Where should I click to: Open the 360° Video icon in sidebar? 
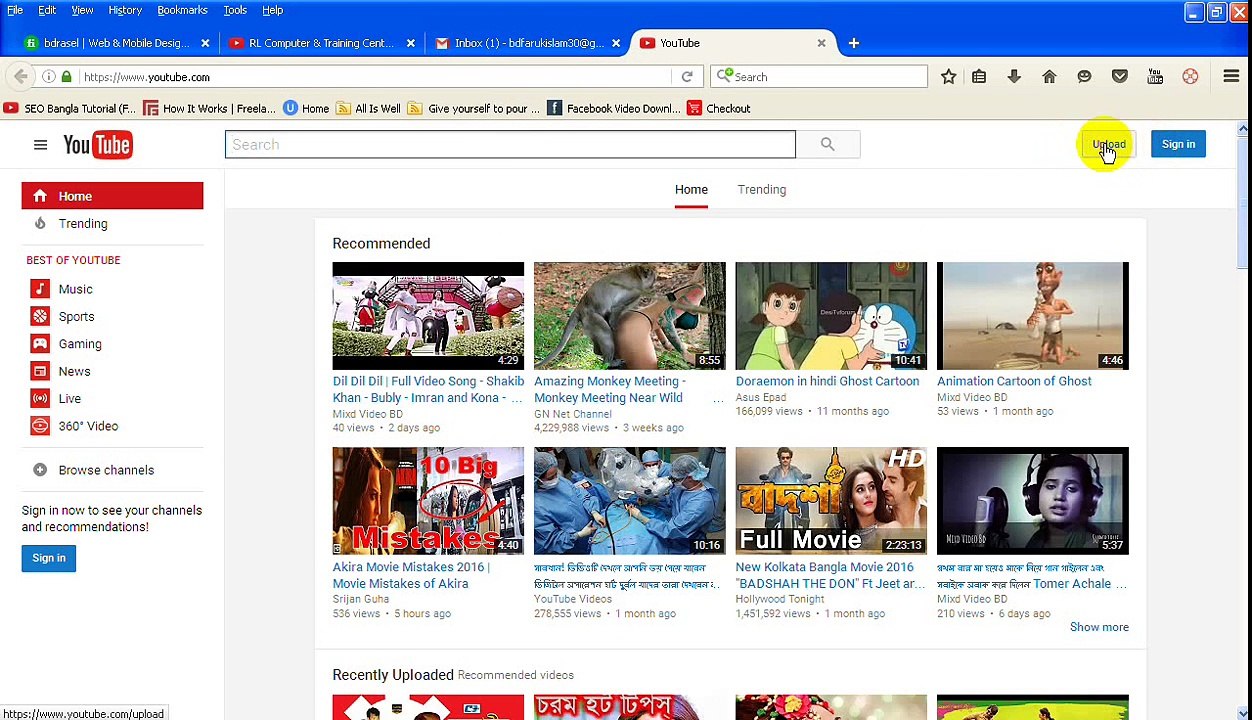[40, 426]
